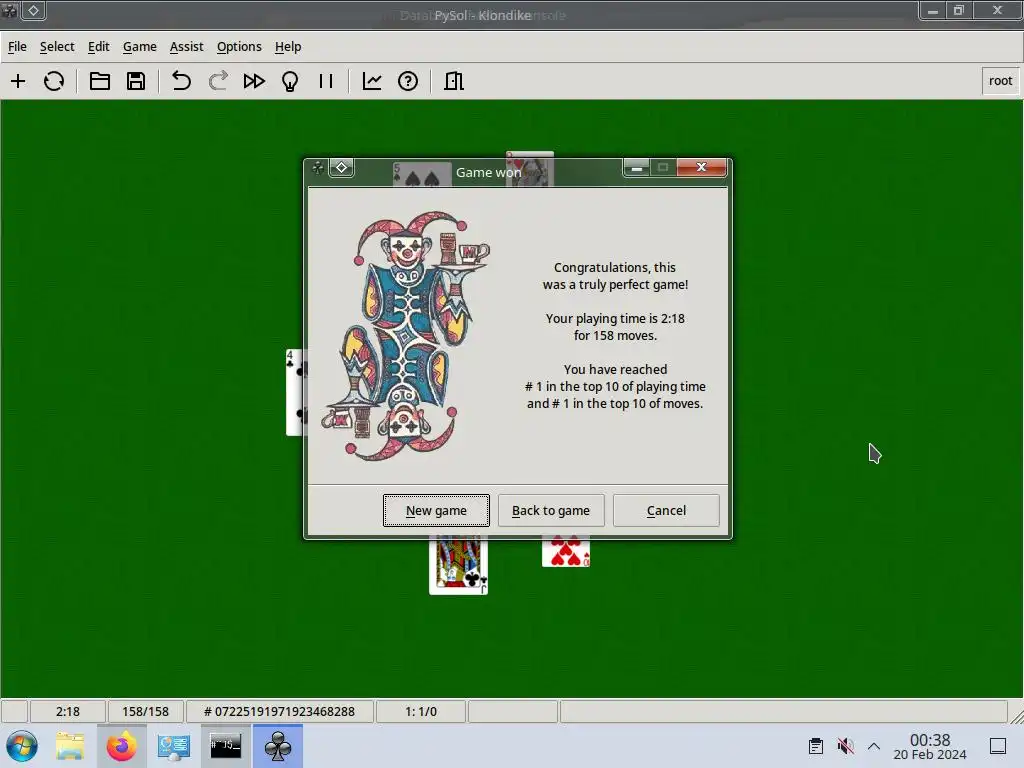This screenshot has height=768, width=1024.
Task: Open the Edit menu
Action: click(x=99, y=46)
